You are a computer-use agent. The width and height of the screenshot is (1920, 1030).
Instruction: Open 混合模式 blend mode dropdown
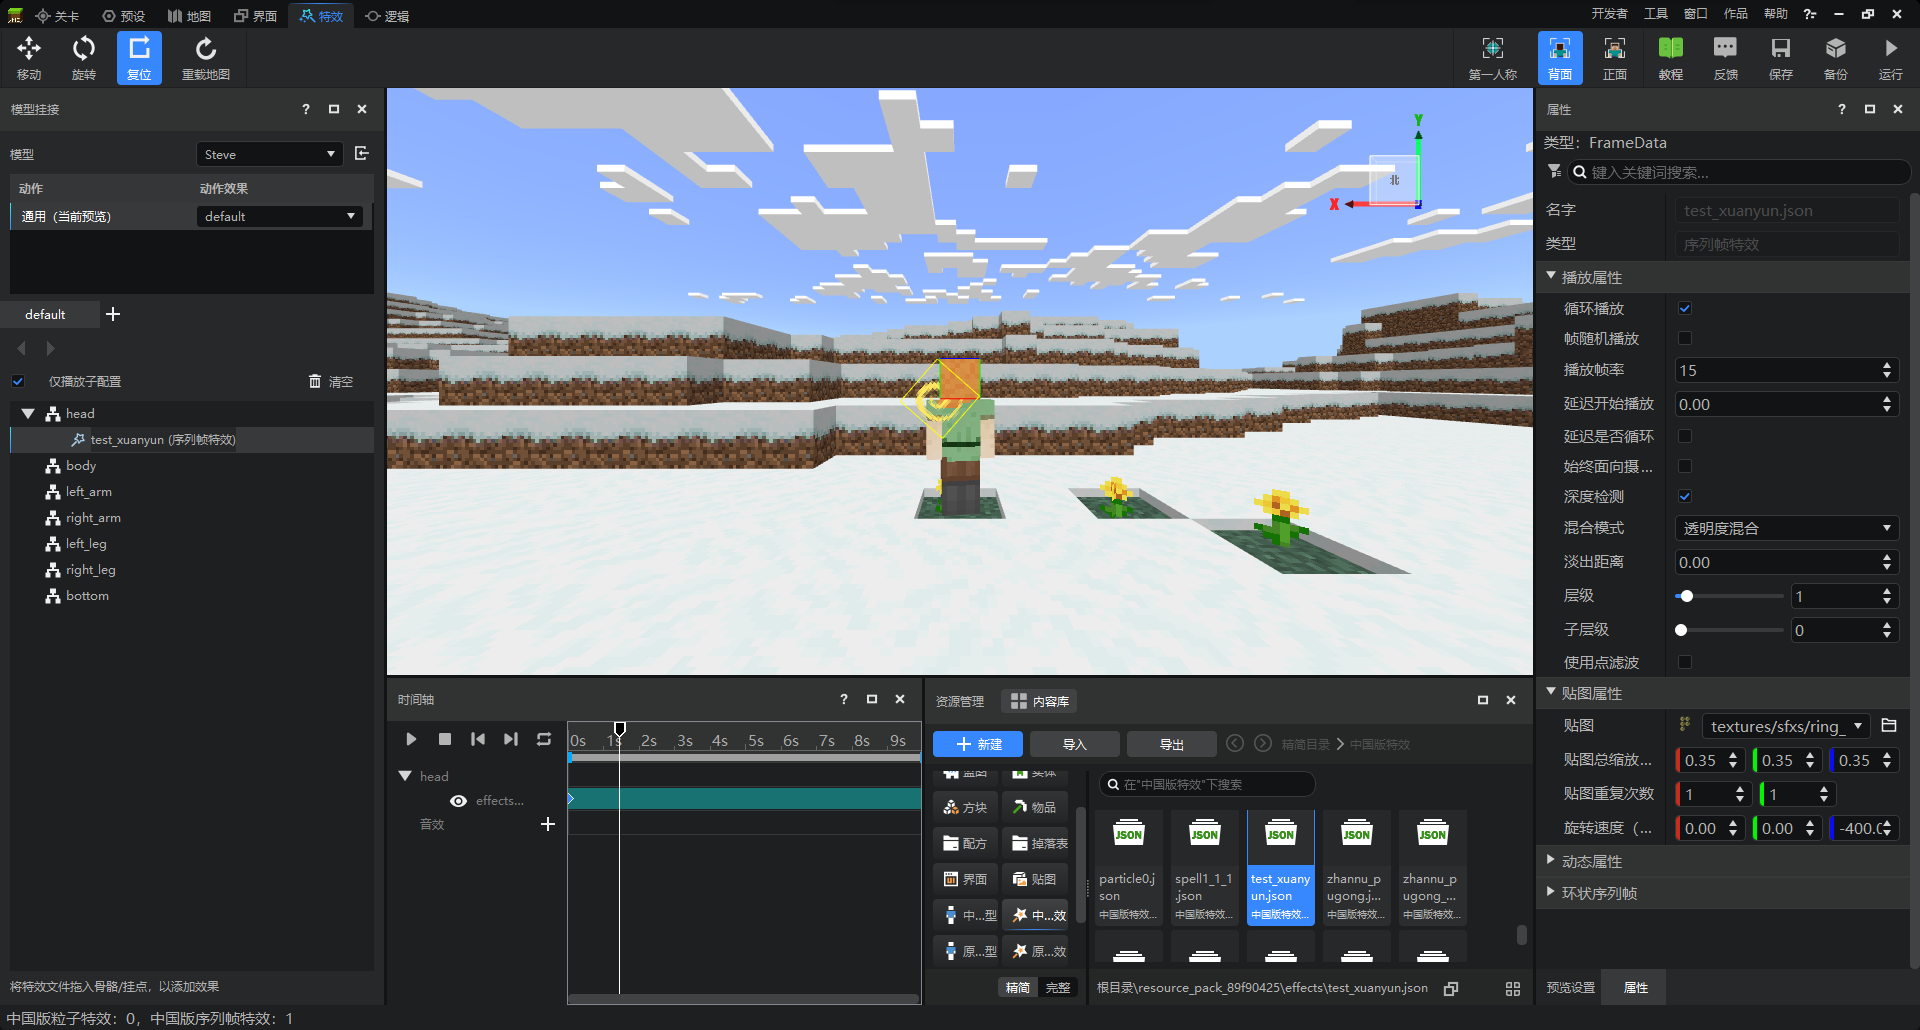(1786, 528)
